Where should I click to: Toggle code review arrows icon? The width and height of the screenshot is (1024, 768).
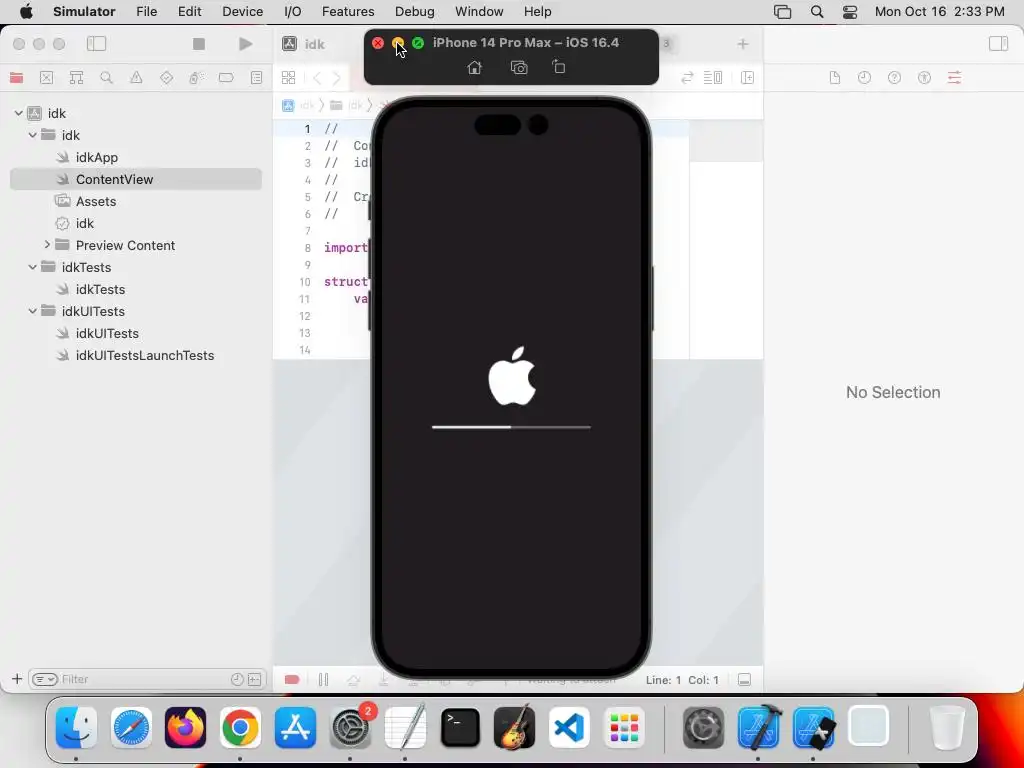[x=687, y=78]
